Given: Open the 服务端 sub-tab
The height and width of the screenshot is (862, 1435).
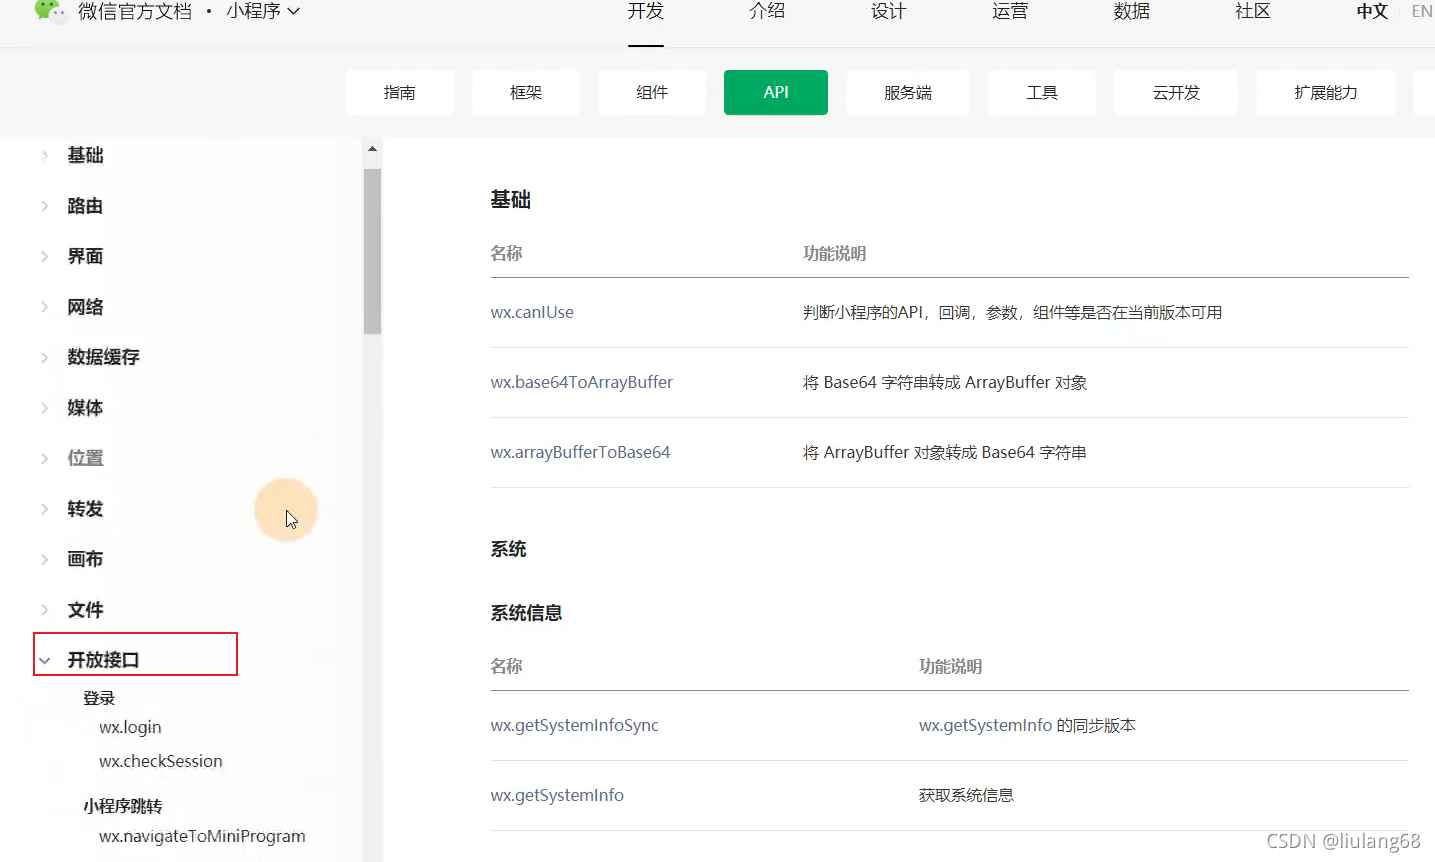Looking at the screenshot, I should click(908, 92).
